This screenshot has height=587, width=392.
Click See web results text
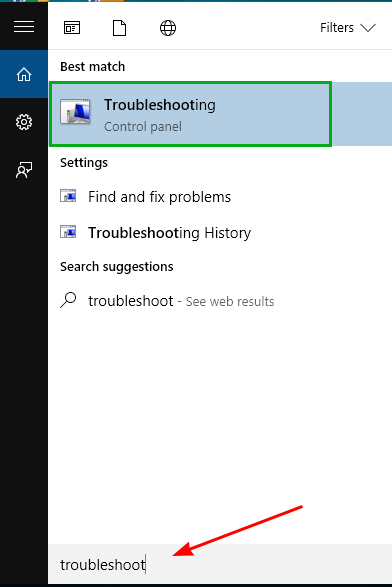(230, 302)
